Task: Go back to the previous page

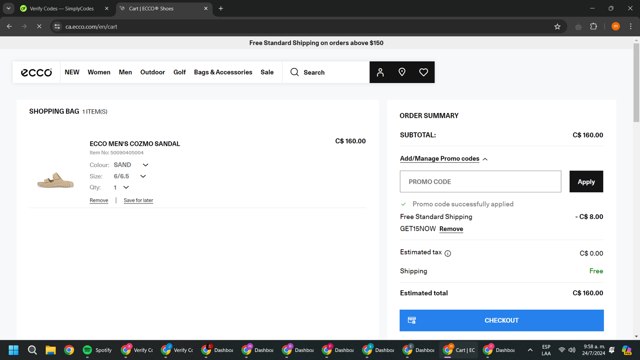Action: coord(9,27)
